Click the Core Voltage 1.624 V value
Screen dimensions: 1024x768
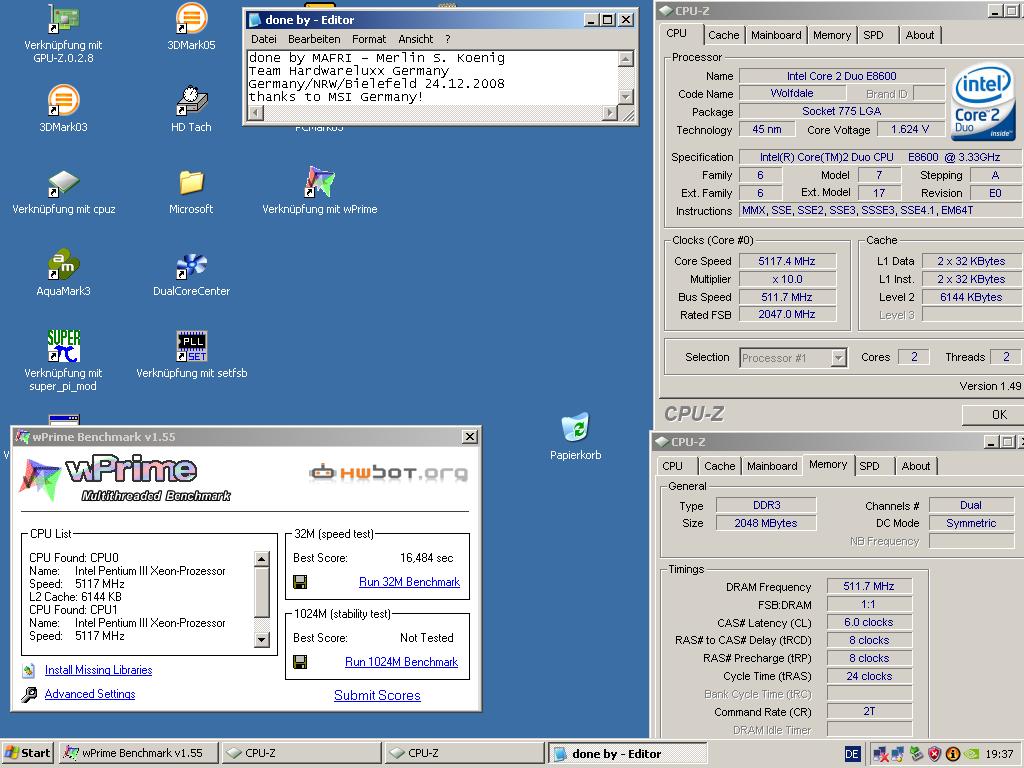[910, 129]
